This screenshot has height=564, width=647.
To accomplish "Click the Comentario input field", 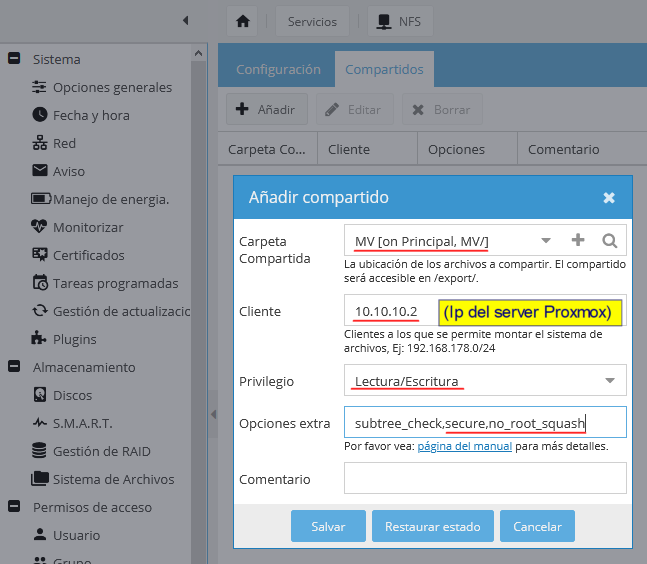I will 485,478.
